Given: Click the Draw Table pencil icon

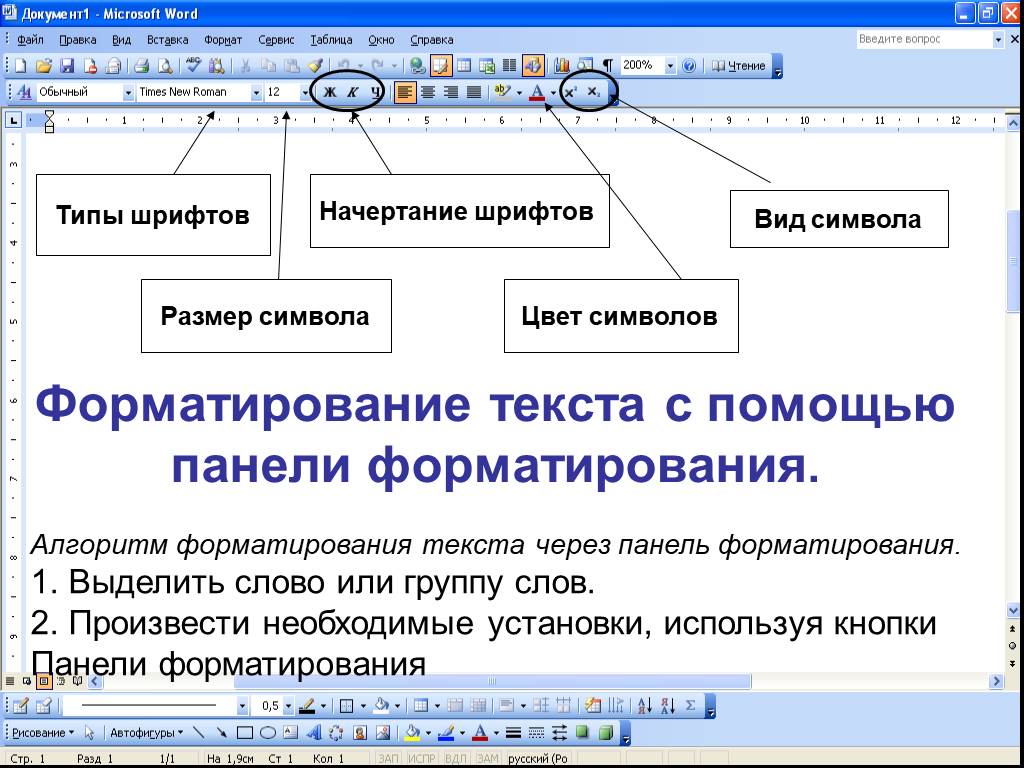Looking at the screenshot, I should [x=20, y=705].
